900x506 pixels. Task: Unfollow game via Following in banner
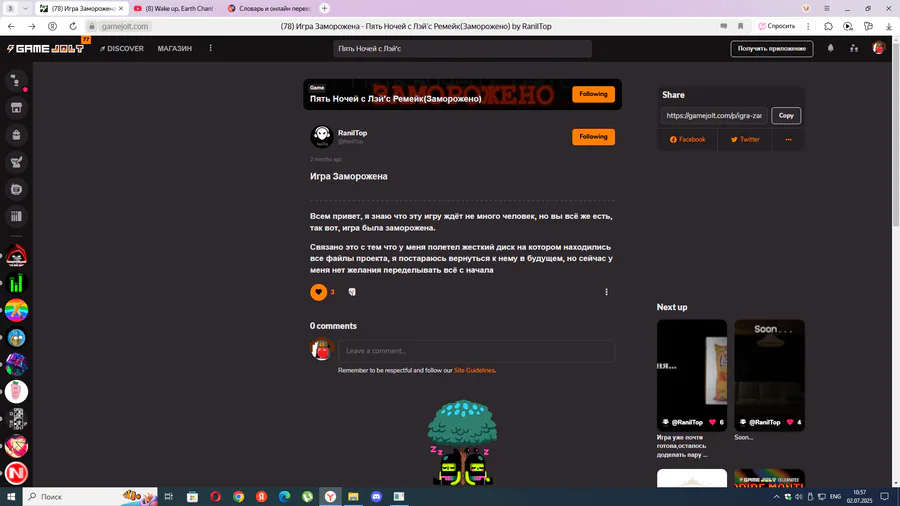tap(593, 94)
